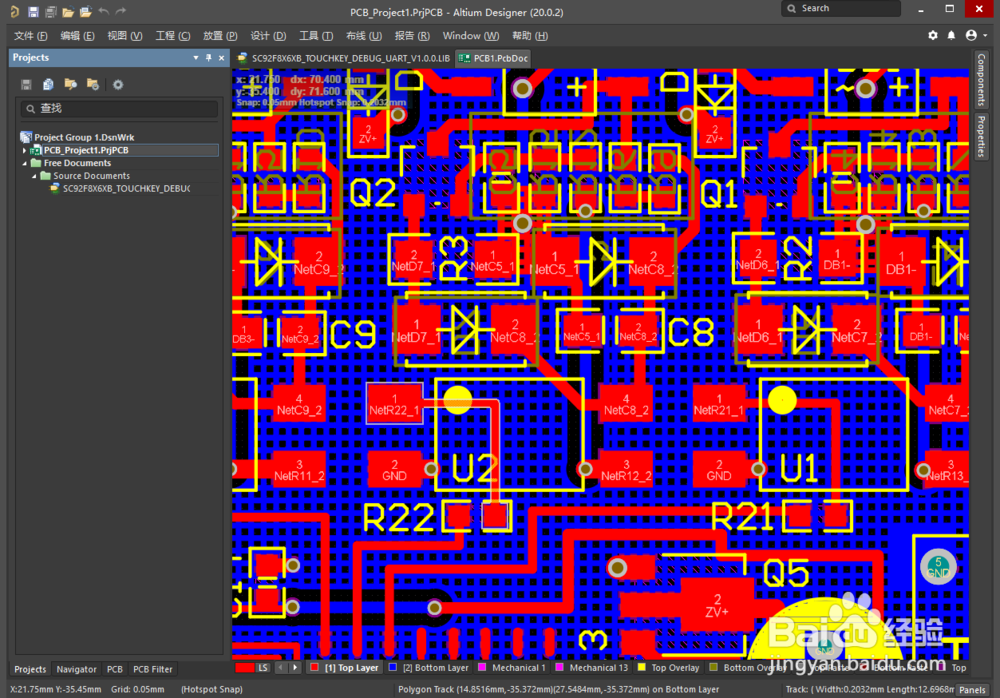This screenshot has height=698, width=1000.
Task: Collapse the Source Documents folder
Action: (x=34, y=176)
